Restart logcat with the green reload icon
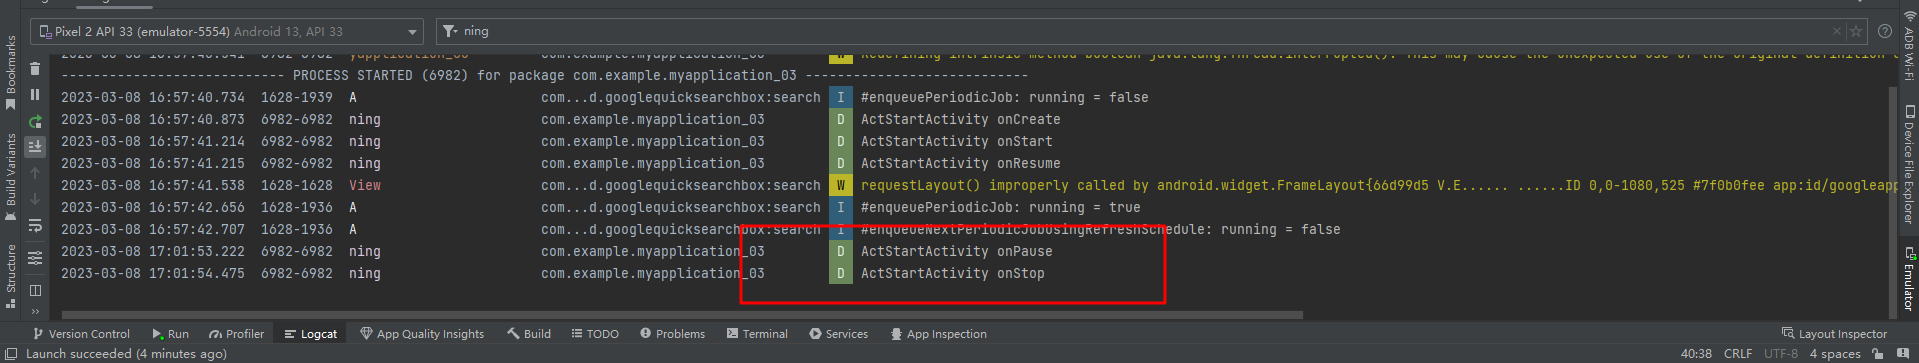 pyautogui.click(x=35, y=121)
